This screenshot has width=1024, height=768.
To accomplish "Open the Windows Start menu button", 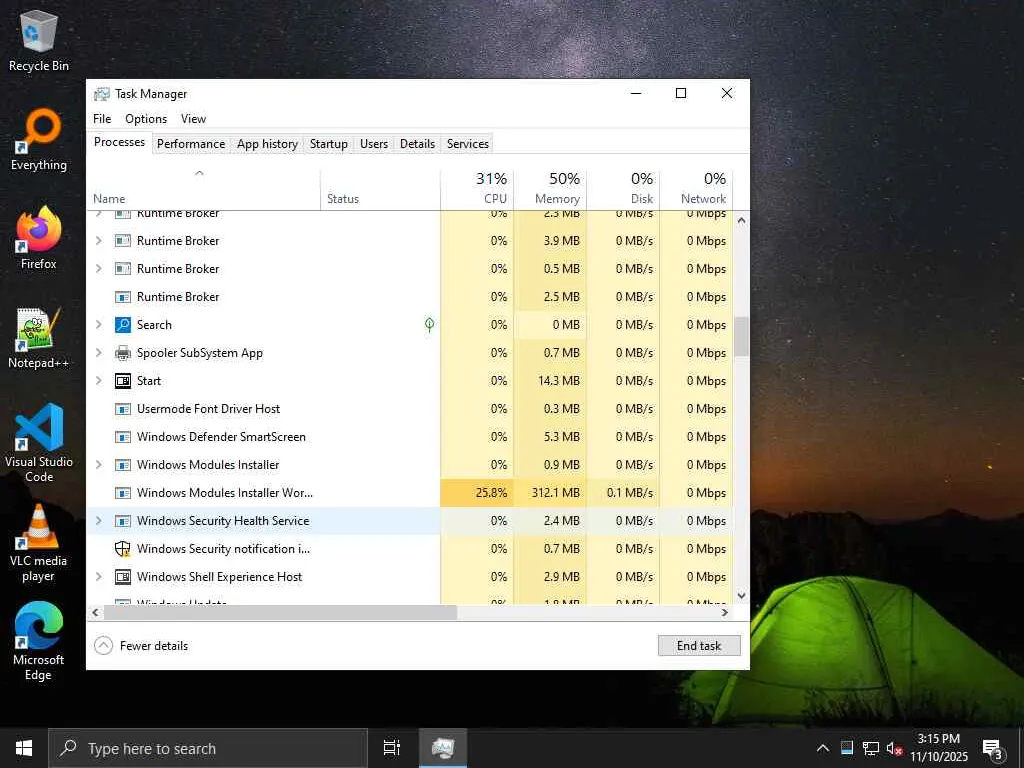I will [24, 748].
